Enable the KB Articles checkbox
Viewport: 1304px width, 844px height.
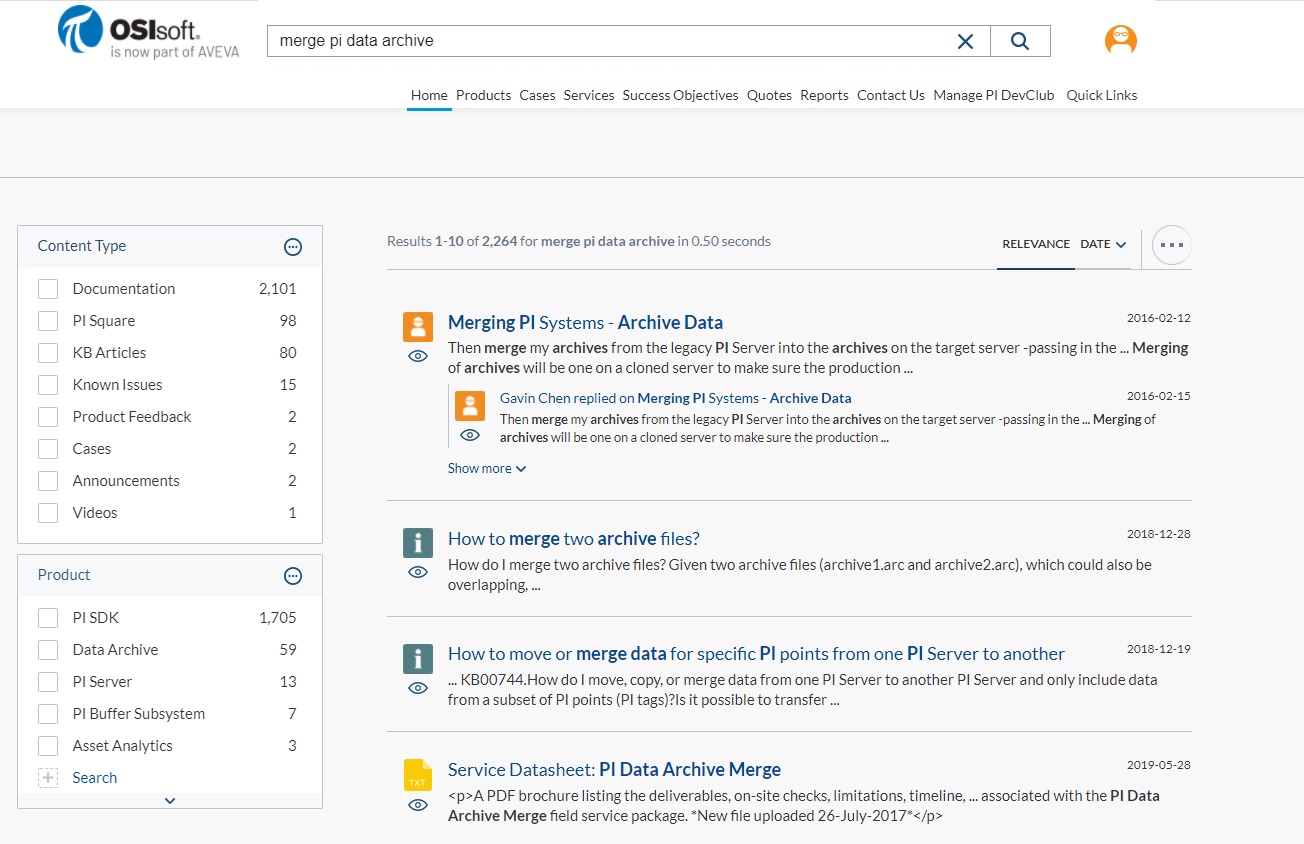(x=48, y=353)
